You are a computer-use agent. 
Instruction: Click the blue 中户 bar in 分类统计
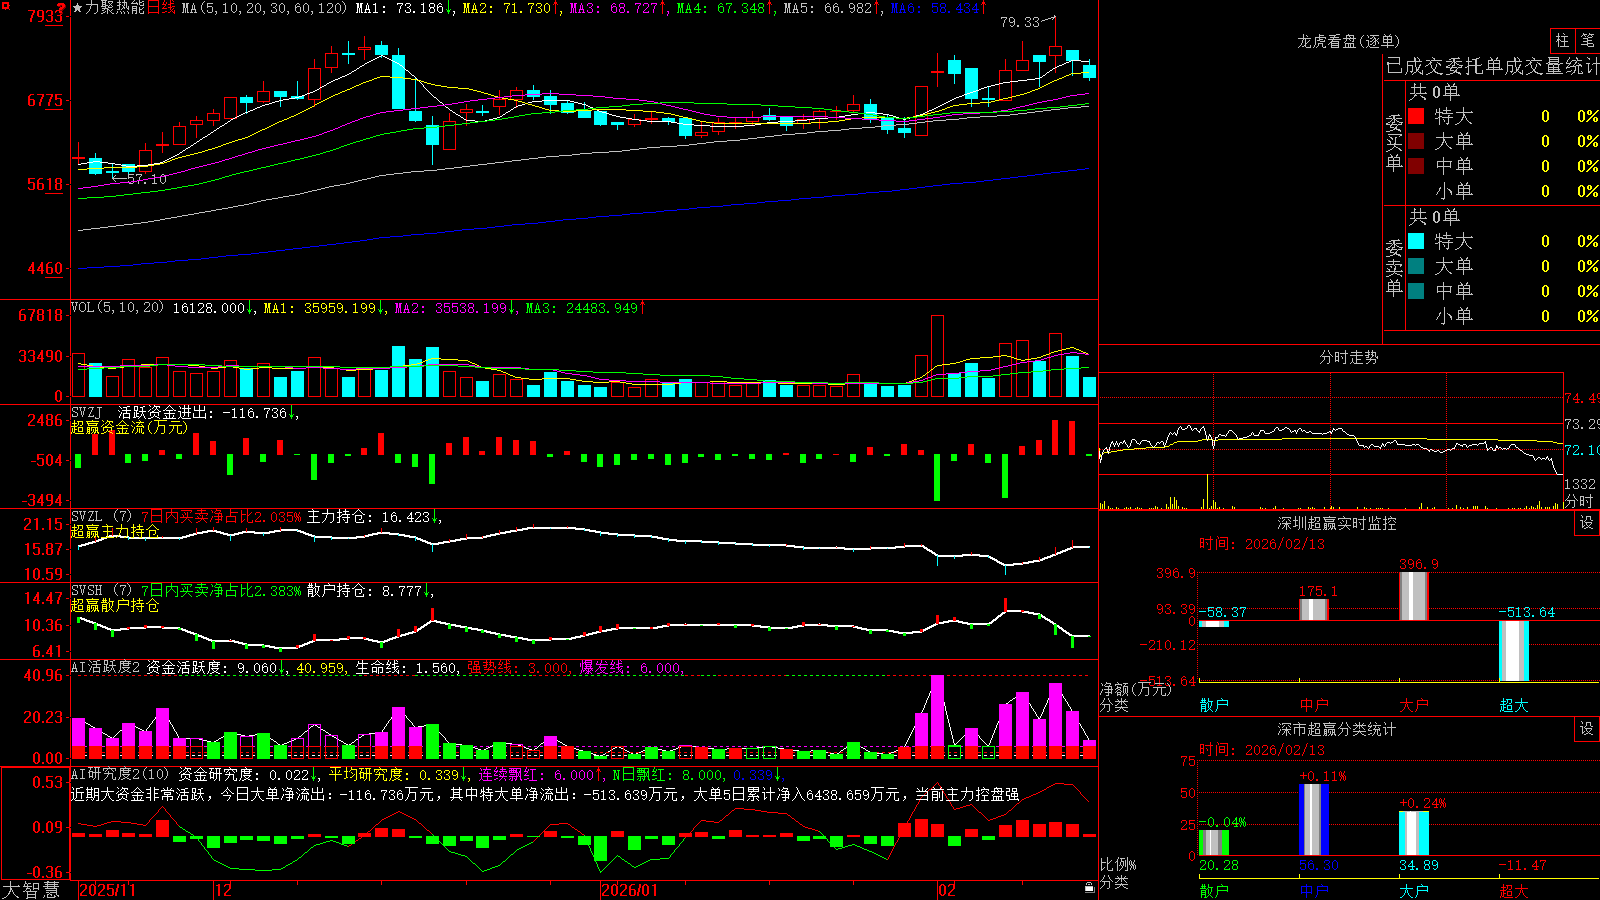tap(1314, 820)
